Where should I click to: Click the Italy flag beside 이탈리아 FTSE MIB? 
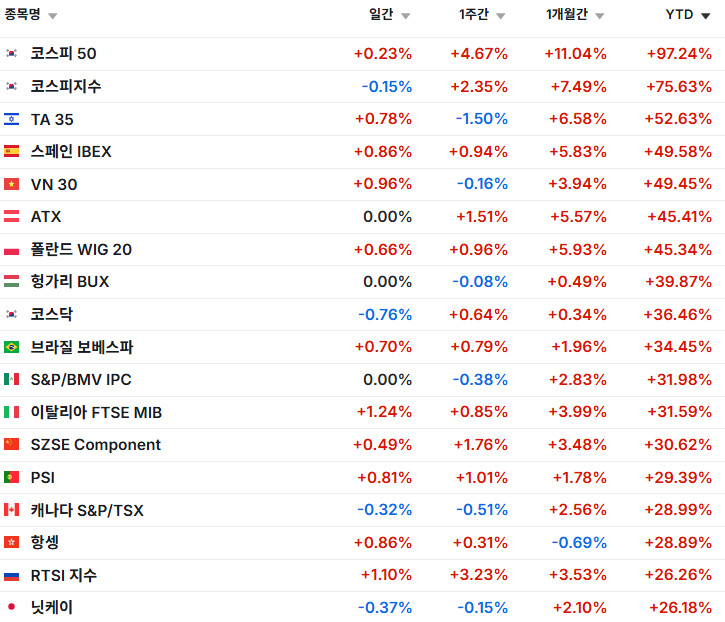coord(12,412)
